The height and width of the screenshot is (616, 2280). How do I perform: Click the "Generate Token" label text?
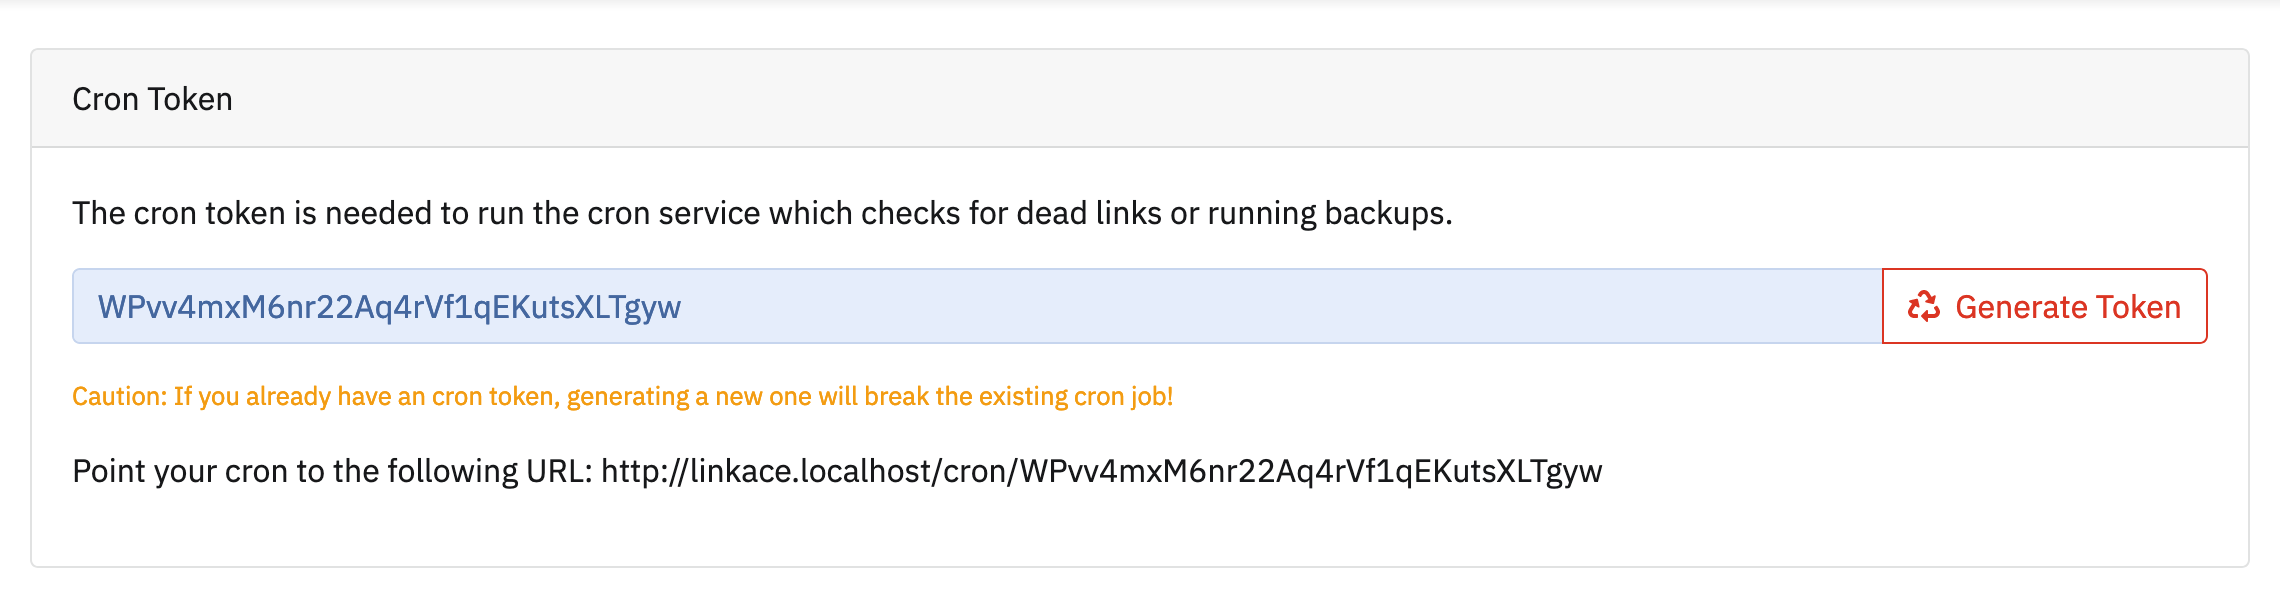click(2067, 307)
